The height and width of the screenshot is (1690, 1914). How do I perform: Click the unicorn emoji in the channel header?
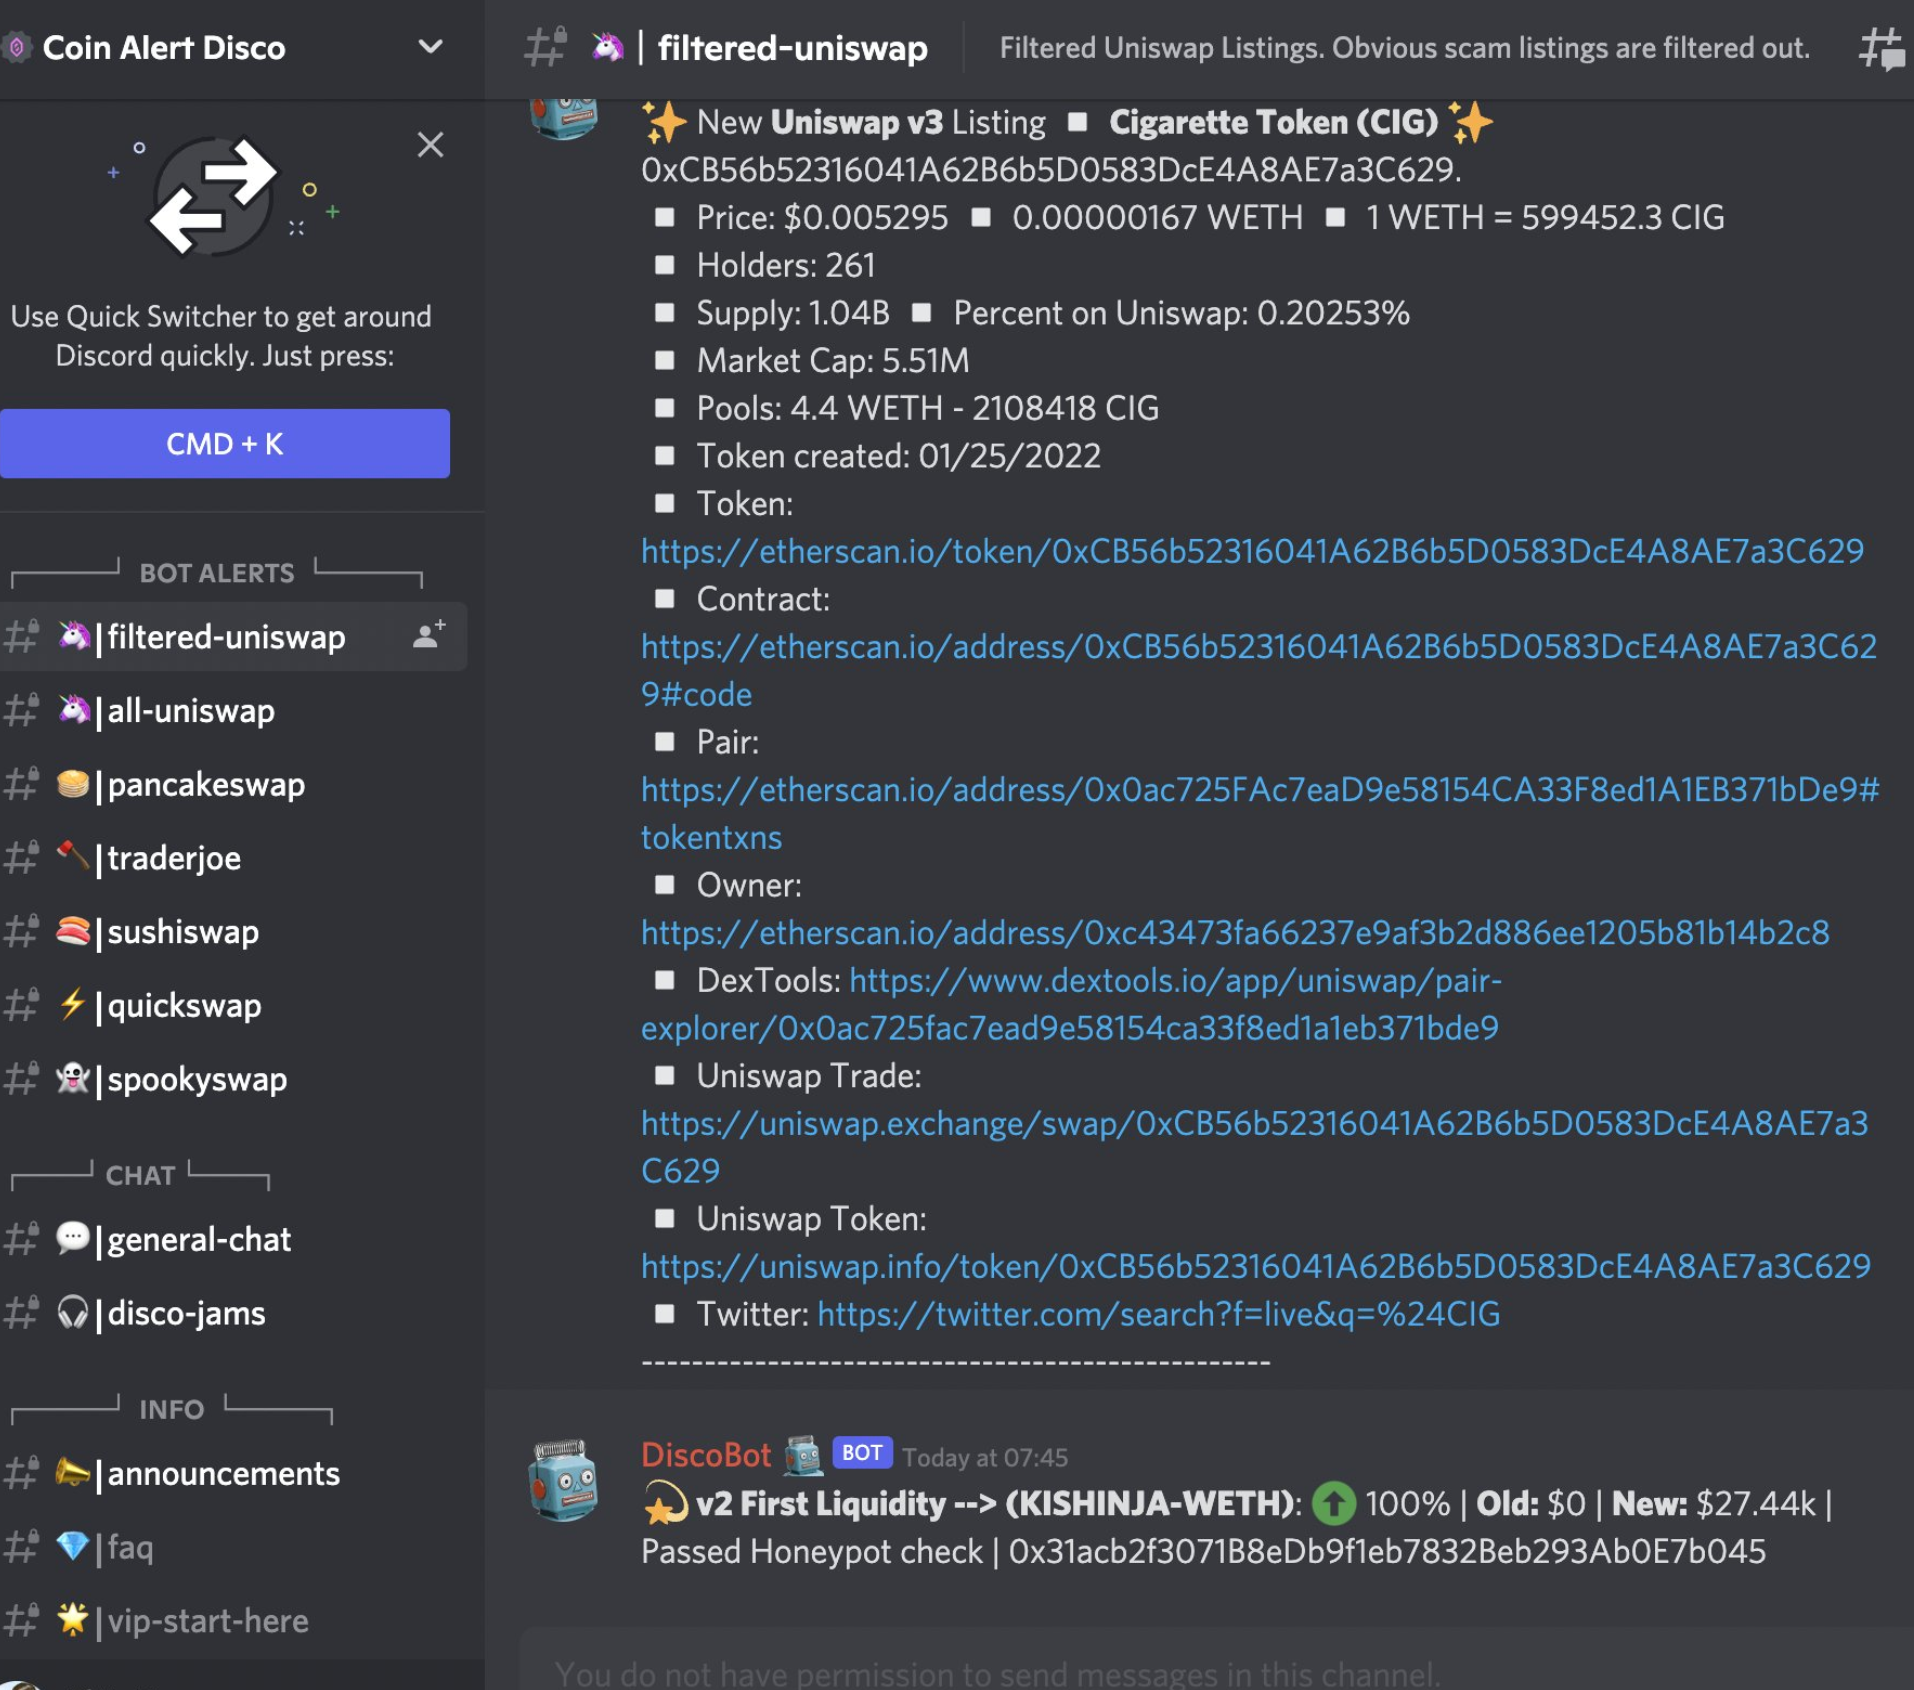tap(607, 46)
